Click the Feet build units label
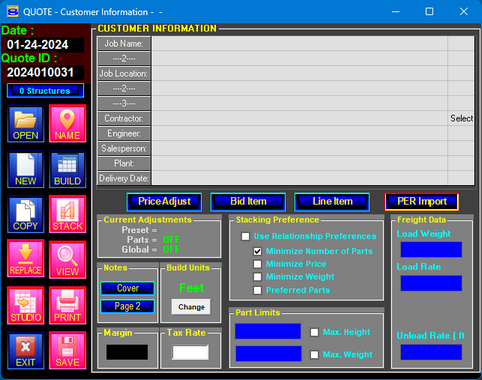482x380 pixels. point(191,288)
